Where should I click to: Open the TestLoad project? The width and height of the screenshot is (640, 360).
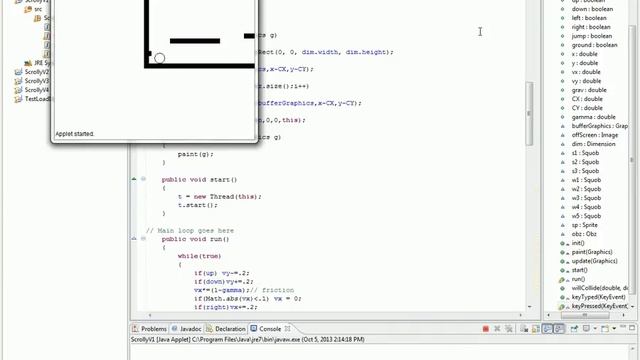point(33,99)
